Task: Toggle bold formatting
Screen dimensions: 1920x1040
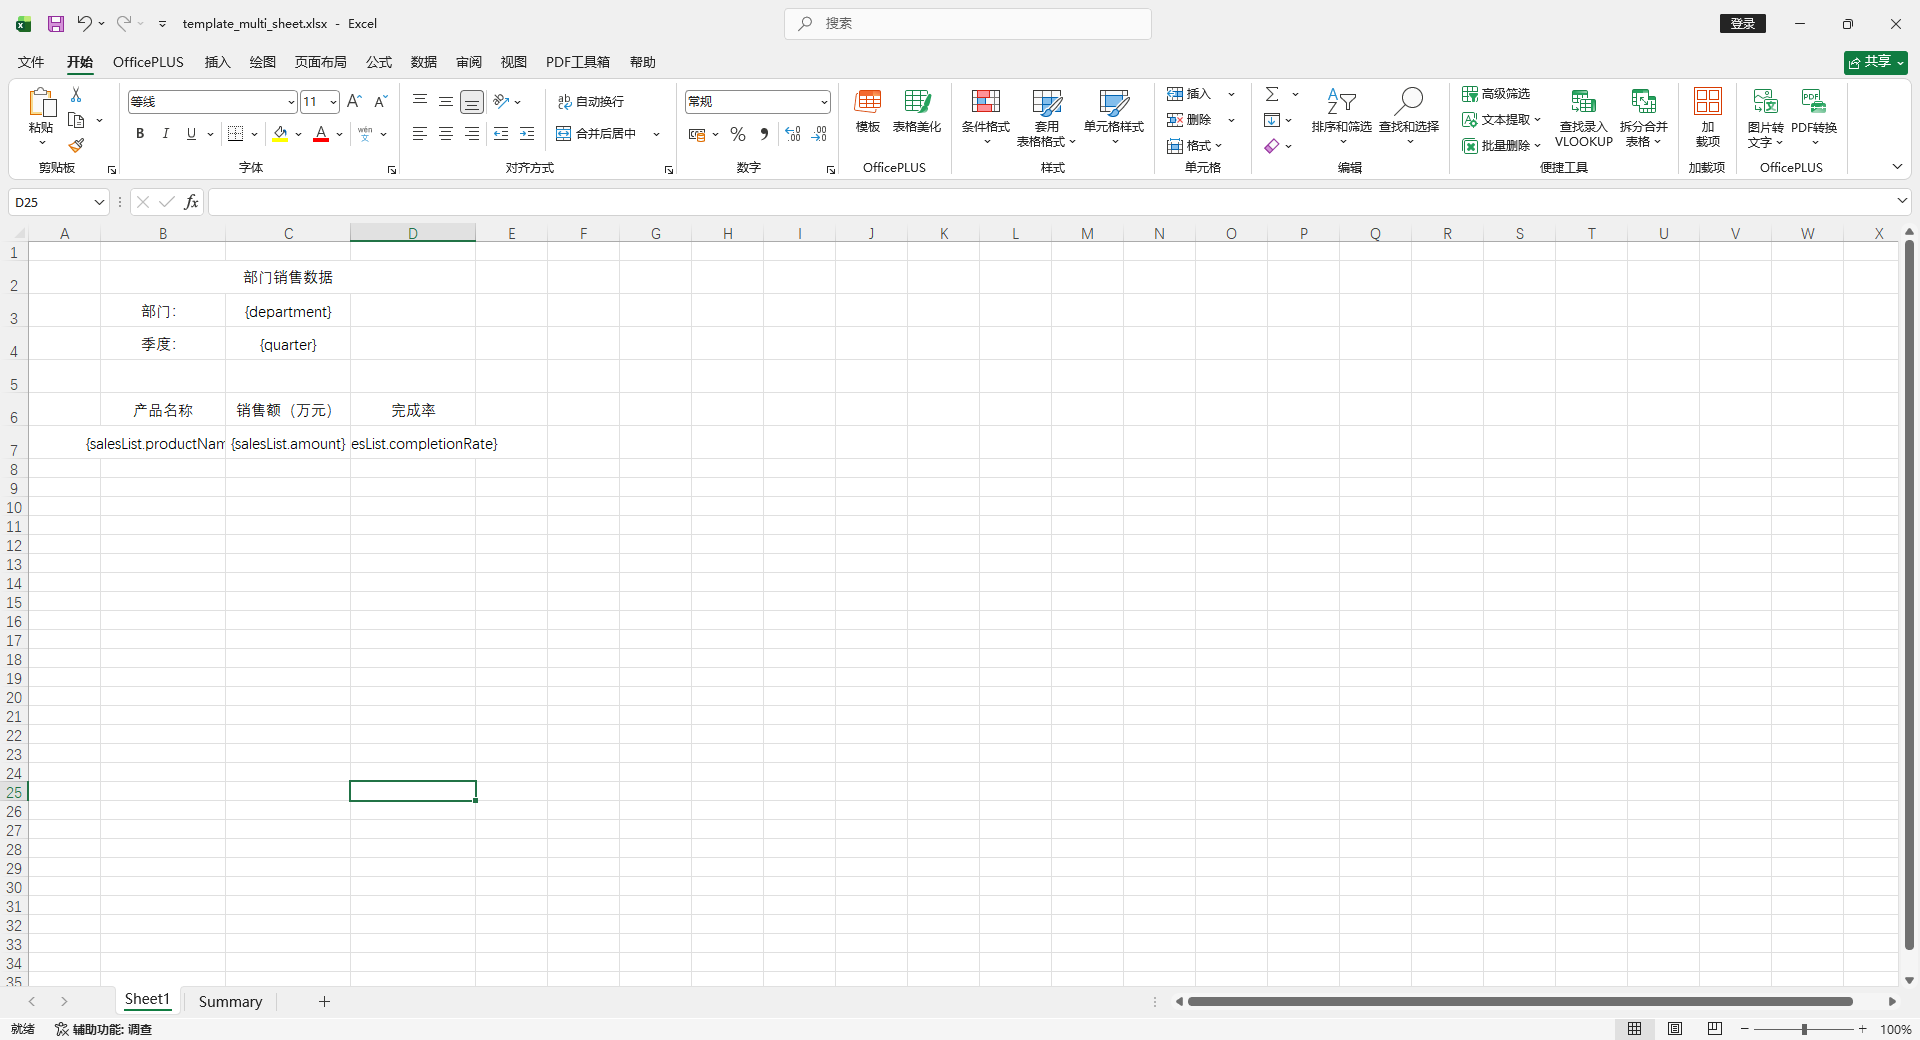Action: 140,134
